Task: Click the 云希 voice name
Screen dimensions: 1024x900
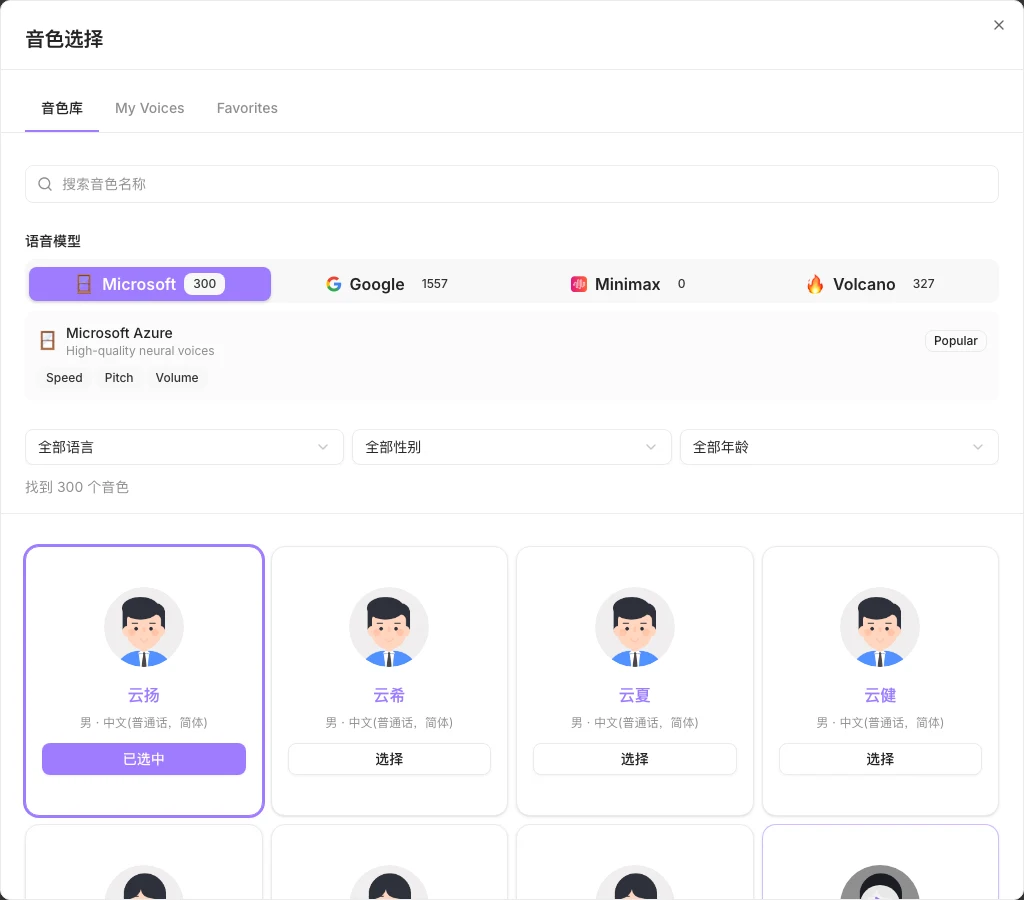Action: (389, 696)
